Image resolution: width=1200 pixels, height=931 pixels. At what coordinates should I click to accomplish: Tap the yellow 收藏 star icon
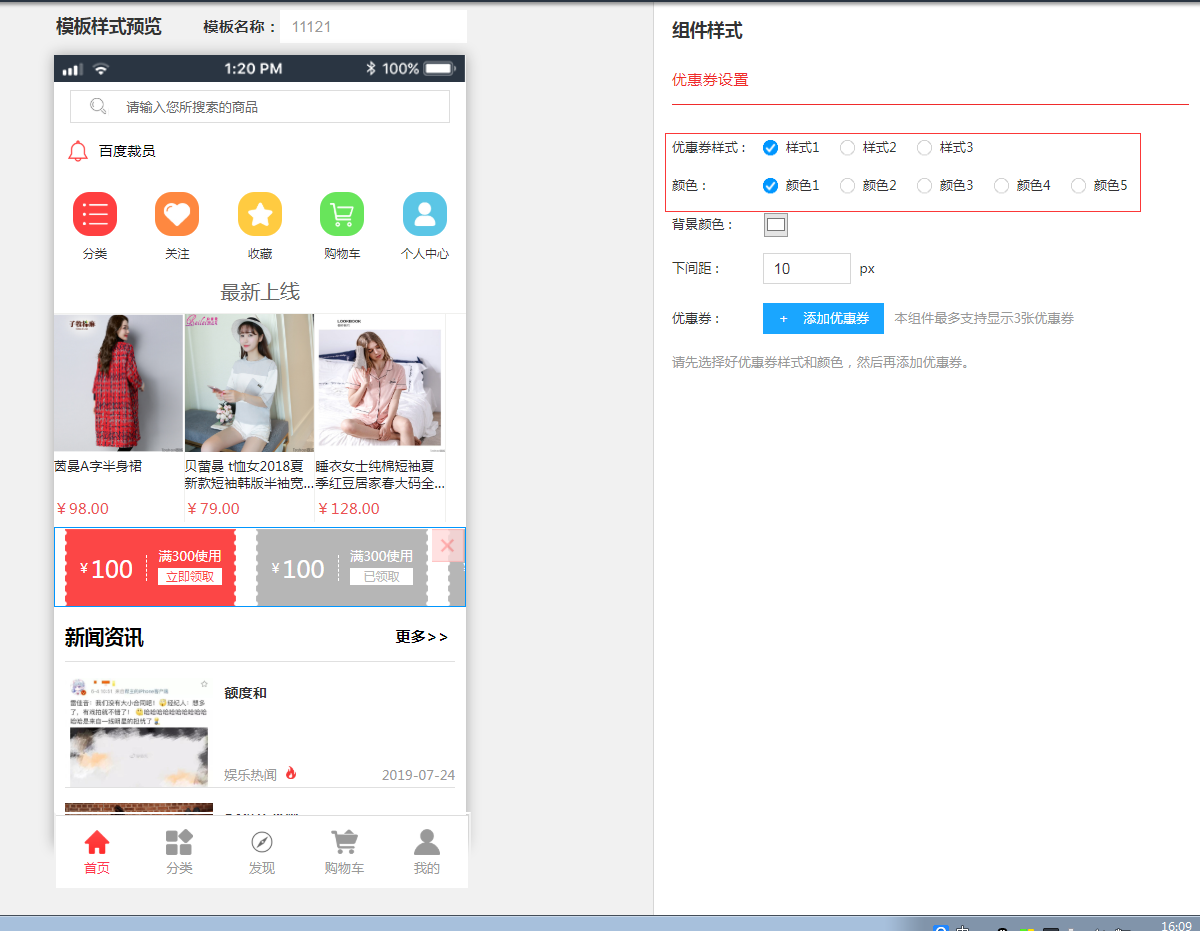[x=260, y=214]
